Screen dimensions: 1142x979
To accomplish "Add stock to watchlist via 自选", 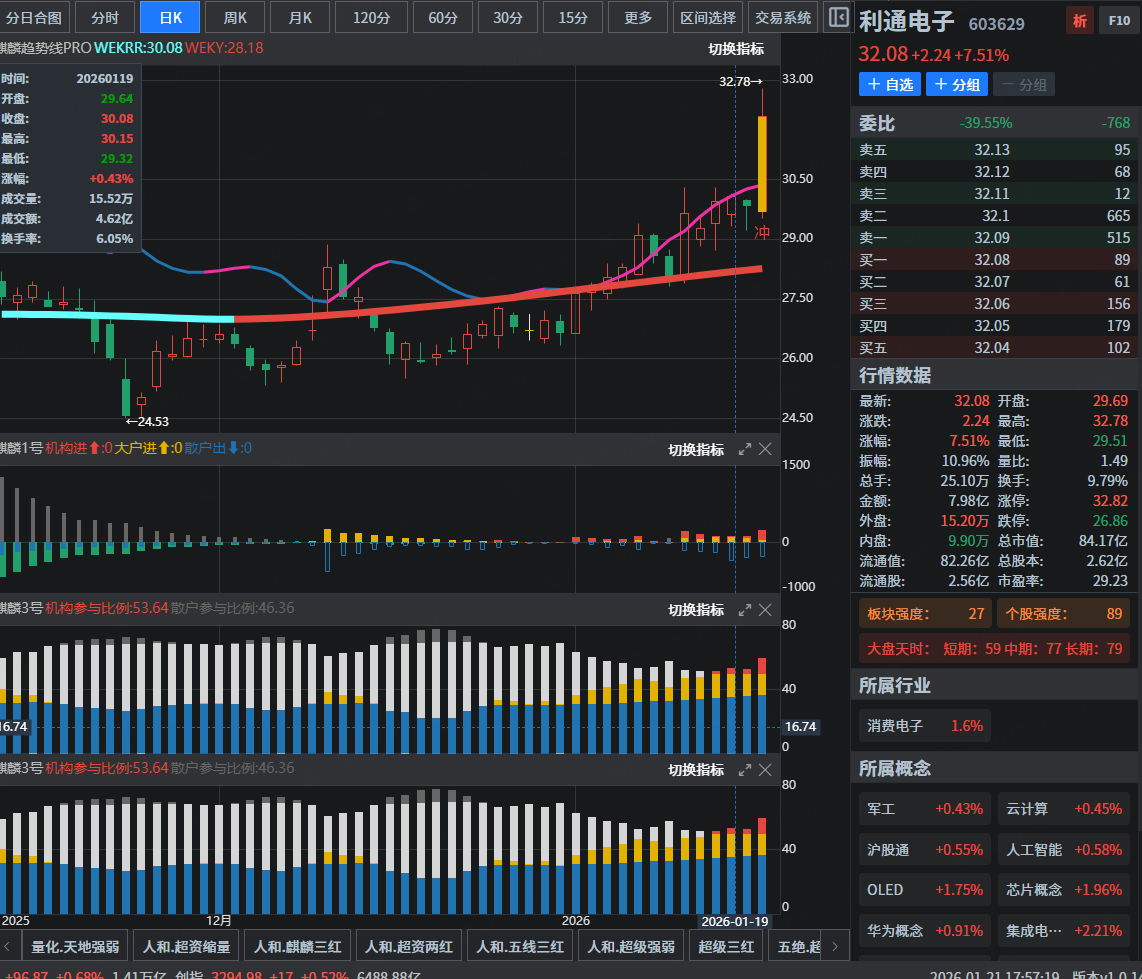I will 889,85.
